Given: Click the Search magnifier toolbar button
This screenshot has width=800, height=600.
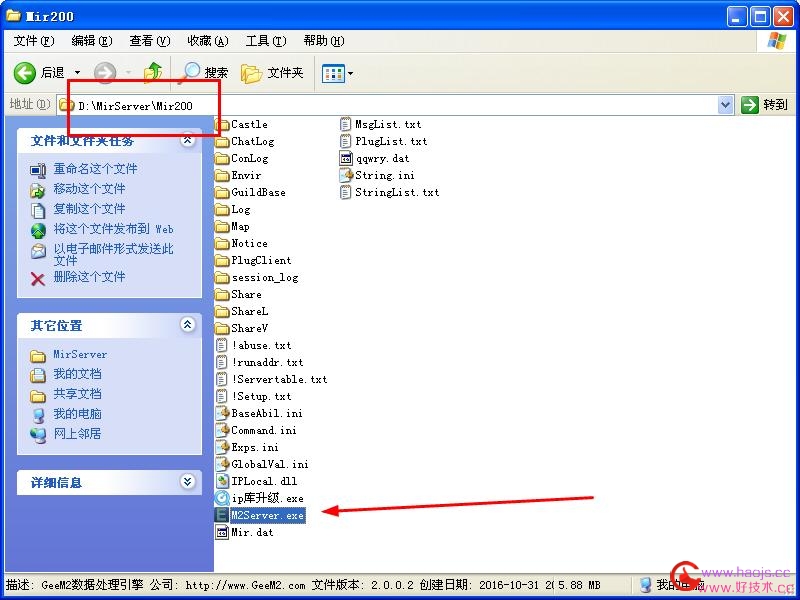Looking at the screenshot, I should tap(205, 73).
